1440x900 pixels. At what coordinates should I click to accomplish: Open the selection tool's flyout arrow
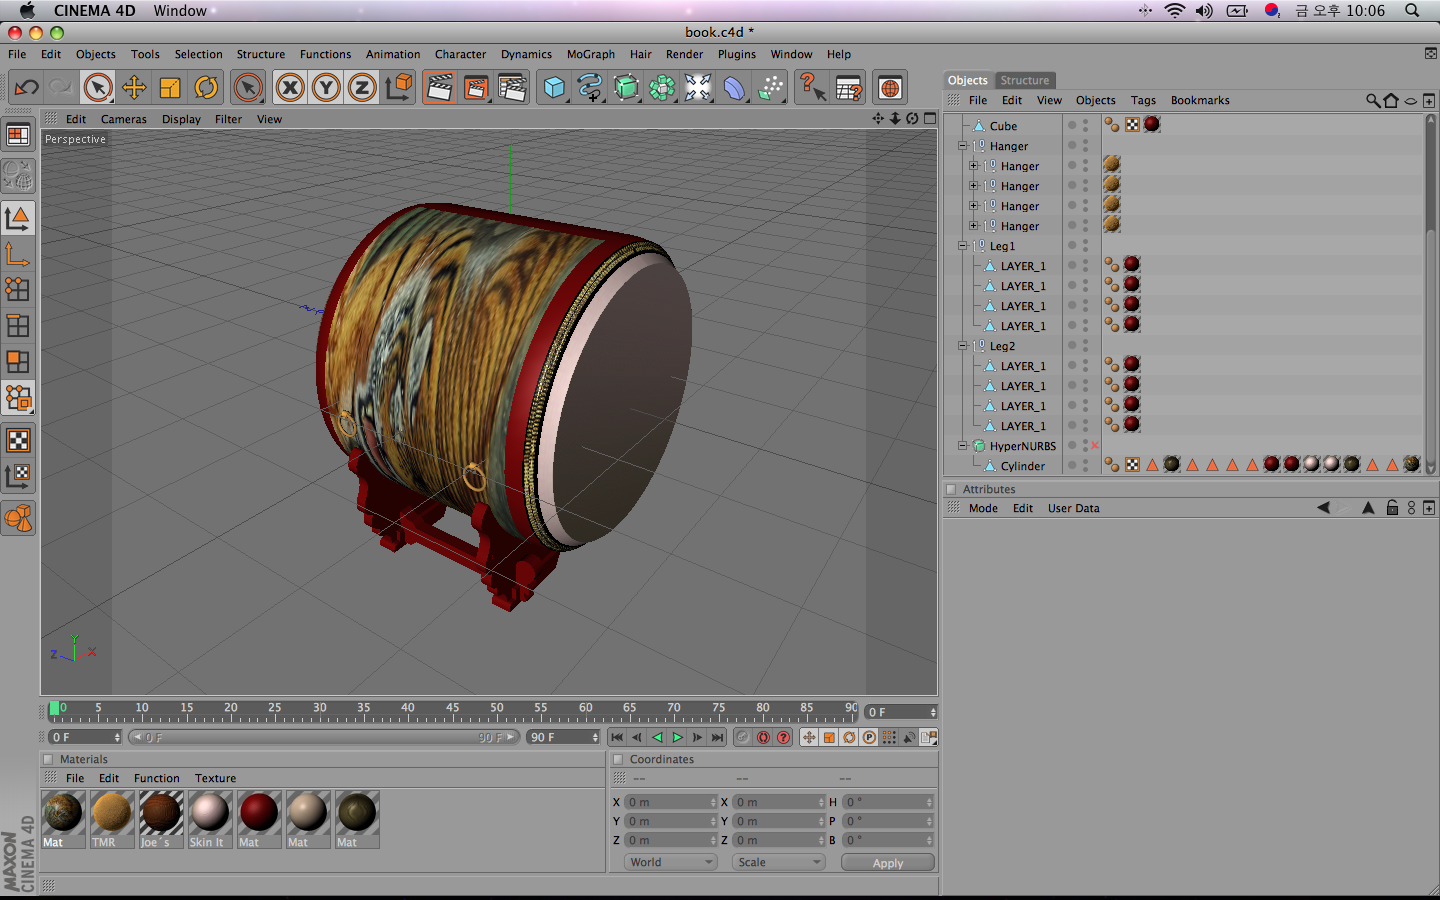[x=110, y=100]
